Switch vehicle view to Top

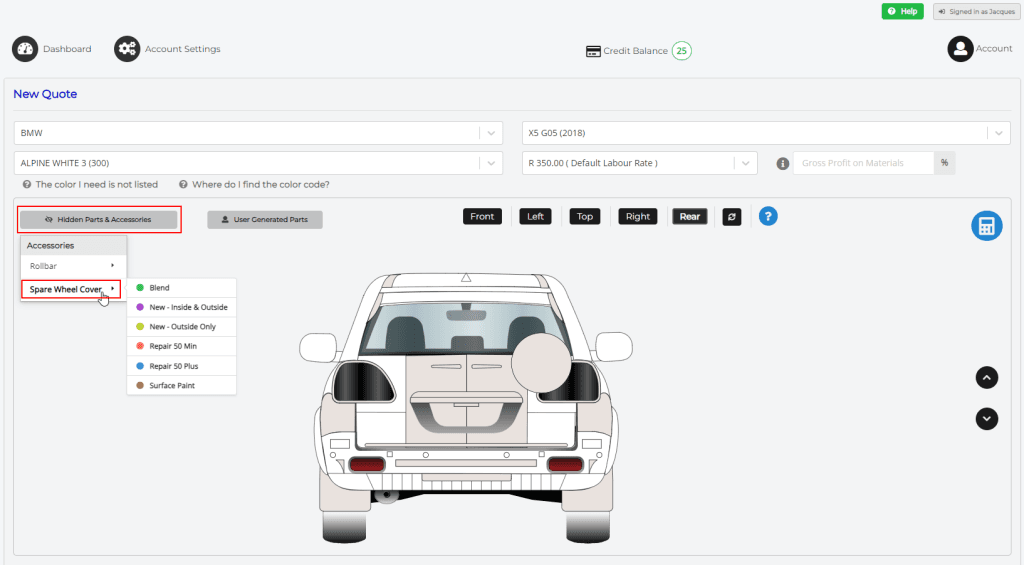[585, 216]
